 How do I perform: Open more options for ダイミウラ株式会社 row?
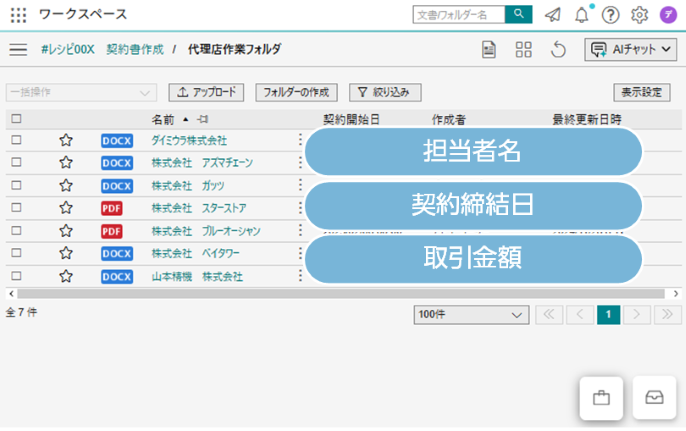tap(300, 140)
